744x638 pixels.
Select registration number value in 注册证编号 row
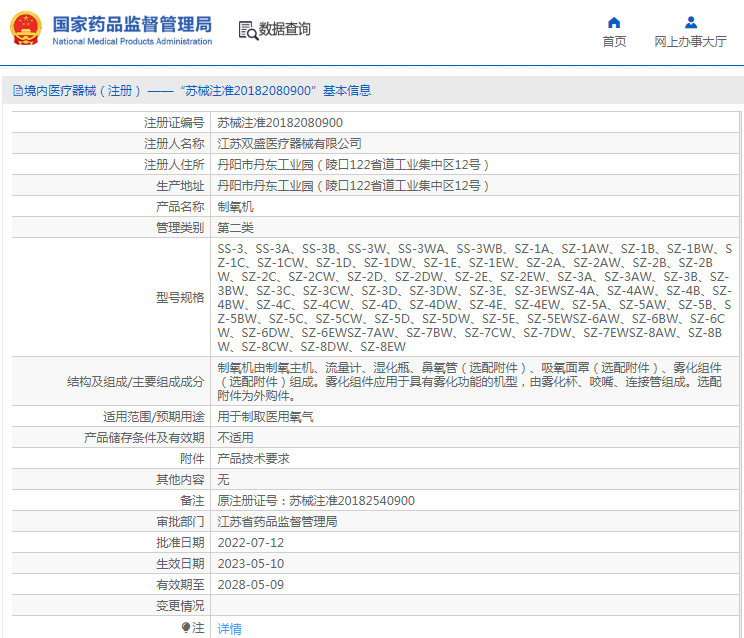272,123
